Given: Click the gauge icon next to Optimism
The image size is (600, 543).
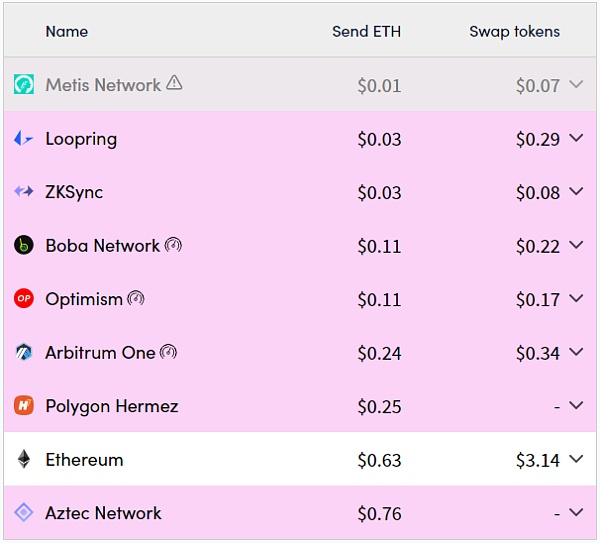Looking at the screenshot, I should click(136, 298).
